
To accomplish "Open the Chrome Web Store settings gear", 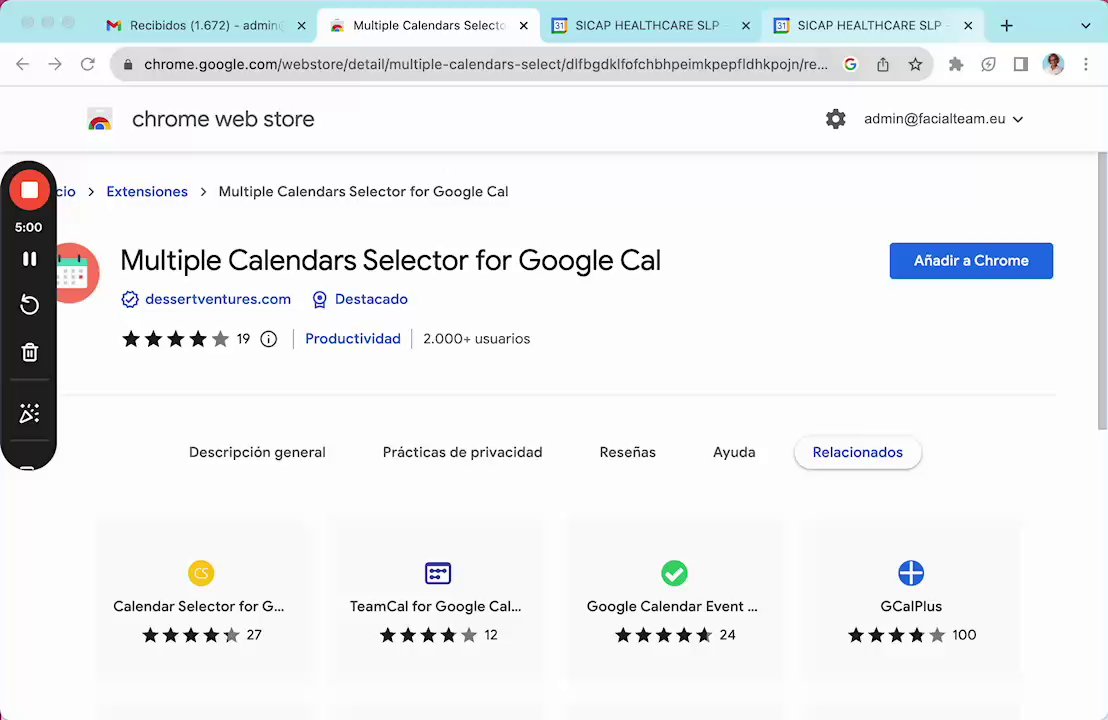I will point(835,119).
